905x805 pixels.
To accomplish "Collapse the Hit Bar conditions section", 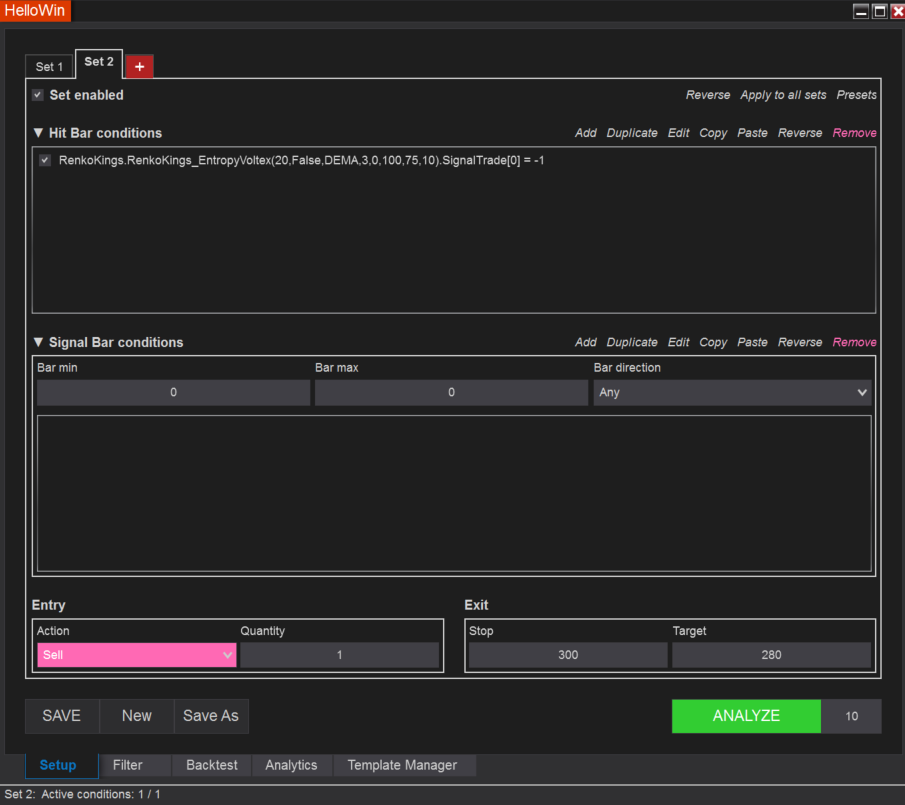I will (38, 133).
